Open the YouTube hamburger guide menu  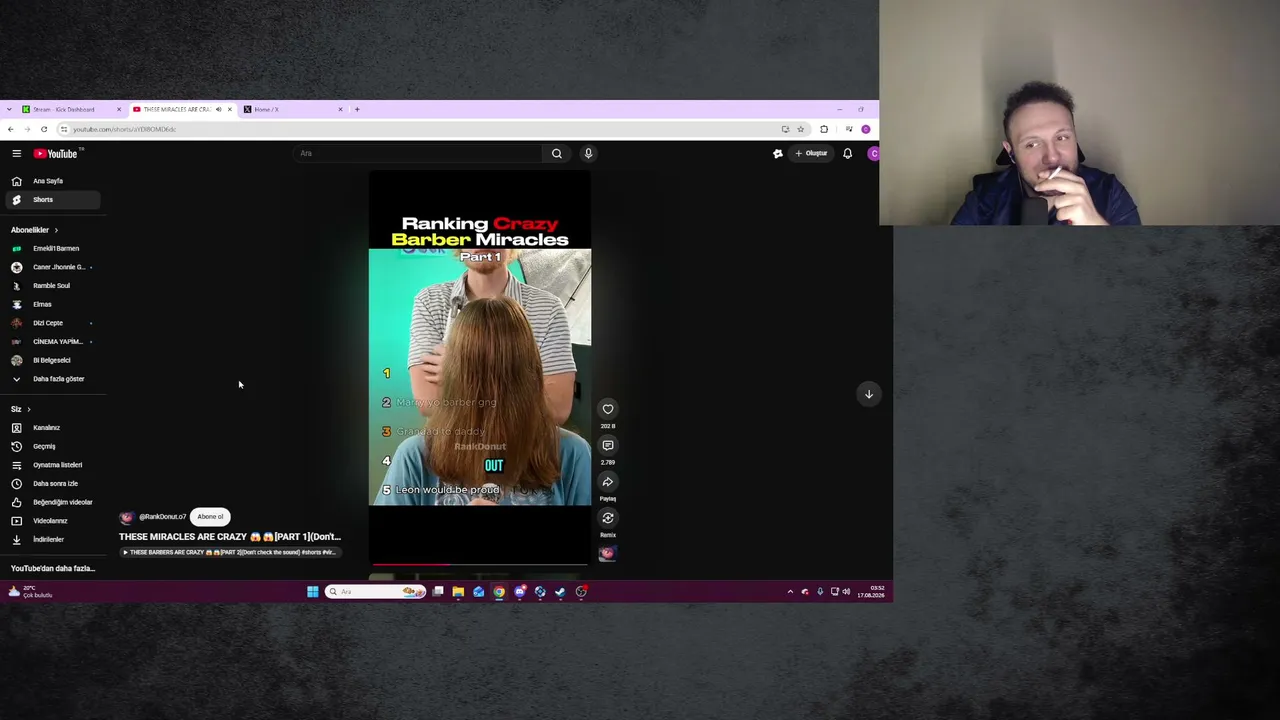point(17,153)
